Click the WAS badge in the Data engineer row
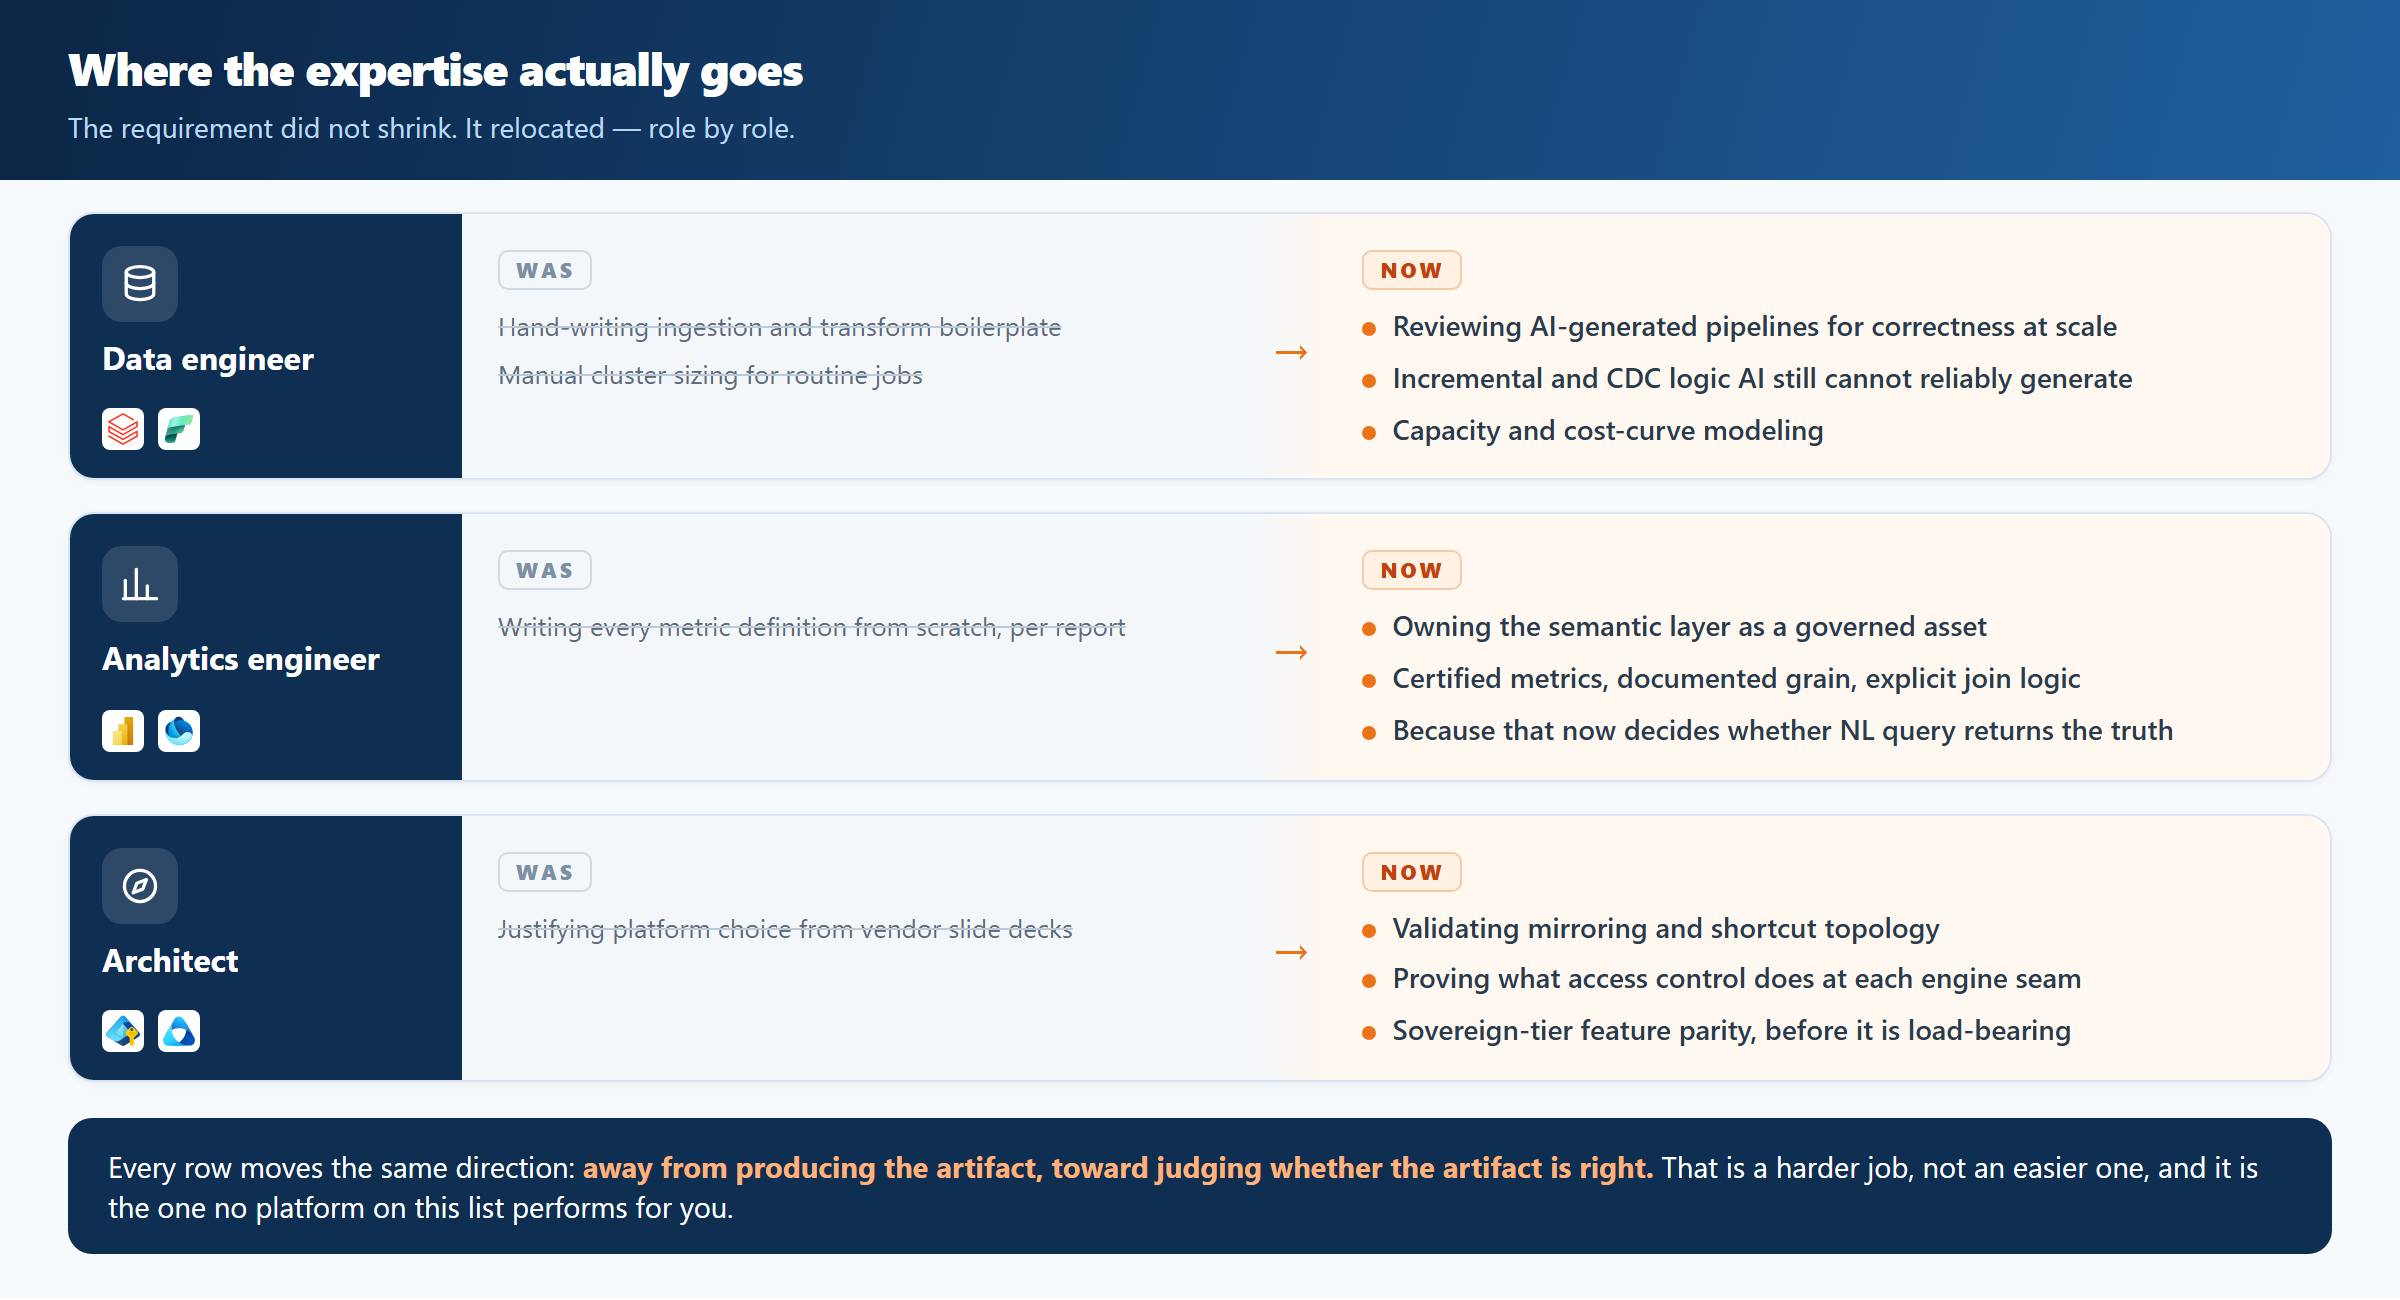Screen dimensions: 2400x1300 pos(545,270)
